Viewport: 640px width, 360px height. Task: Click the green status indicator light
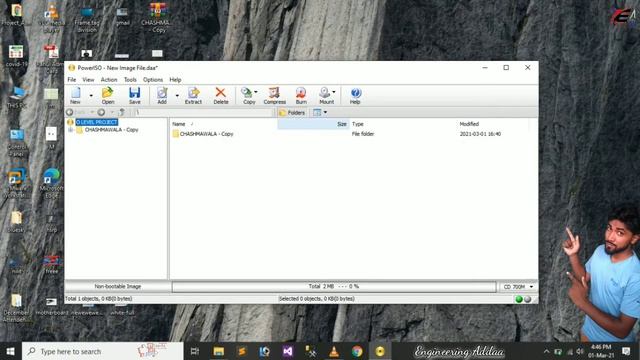[x=519, y=299]
